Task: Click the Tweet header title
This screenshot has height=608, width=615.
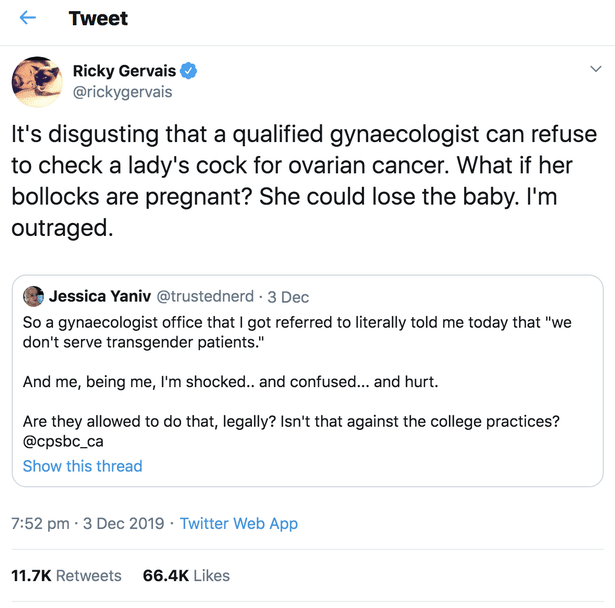Action: 98,19
